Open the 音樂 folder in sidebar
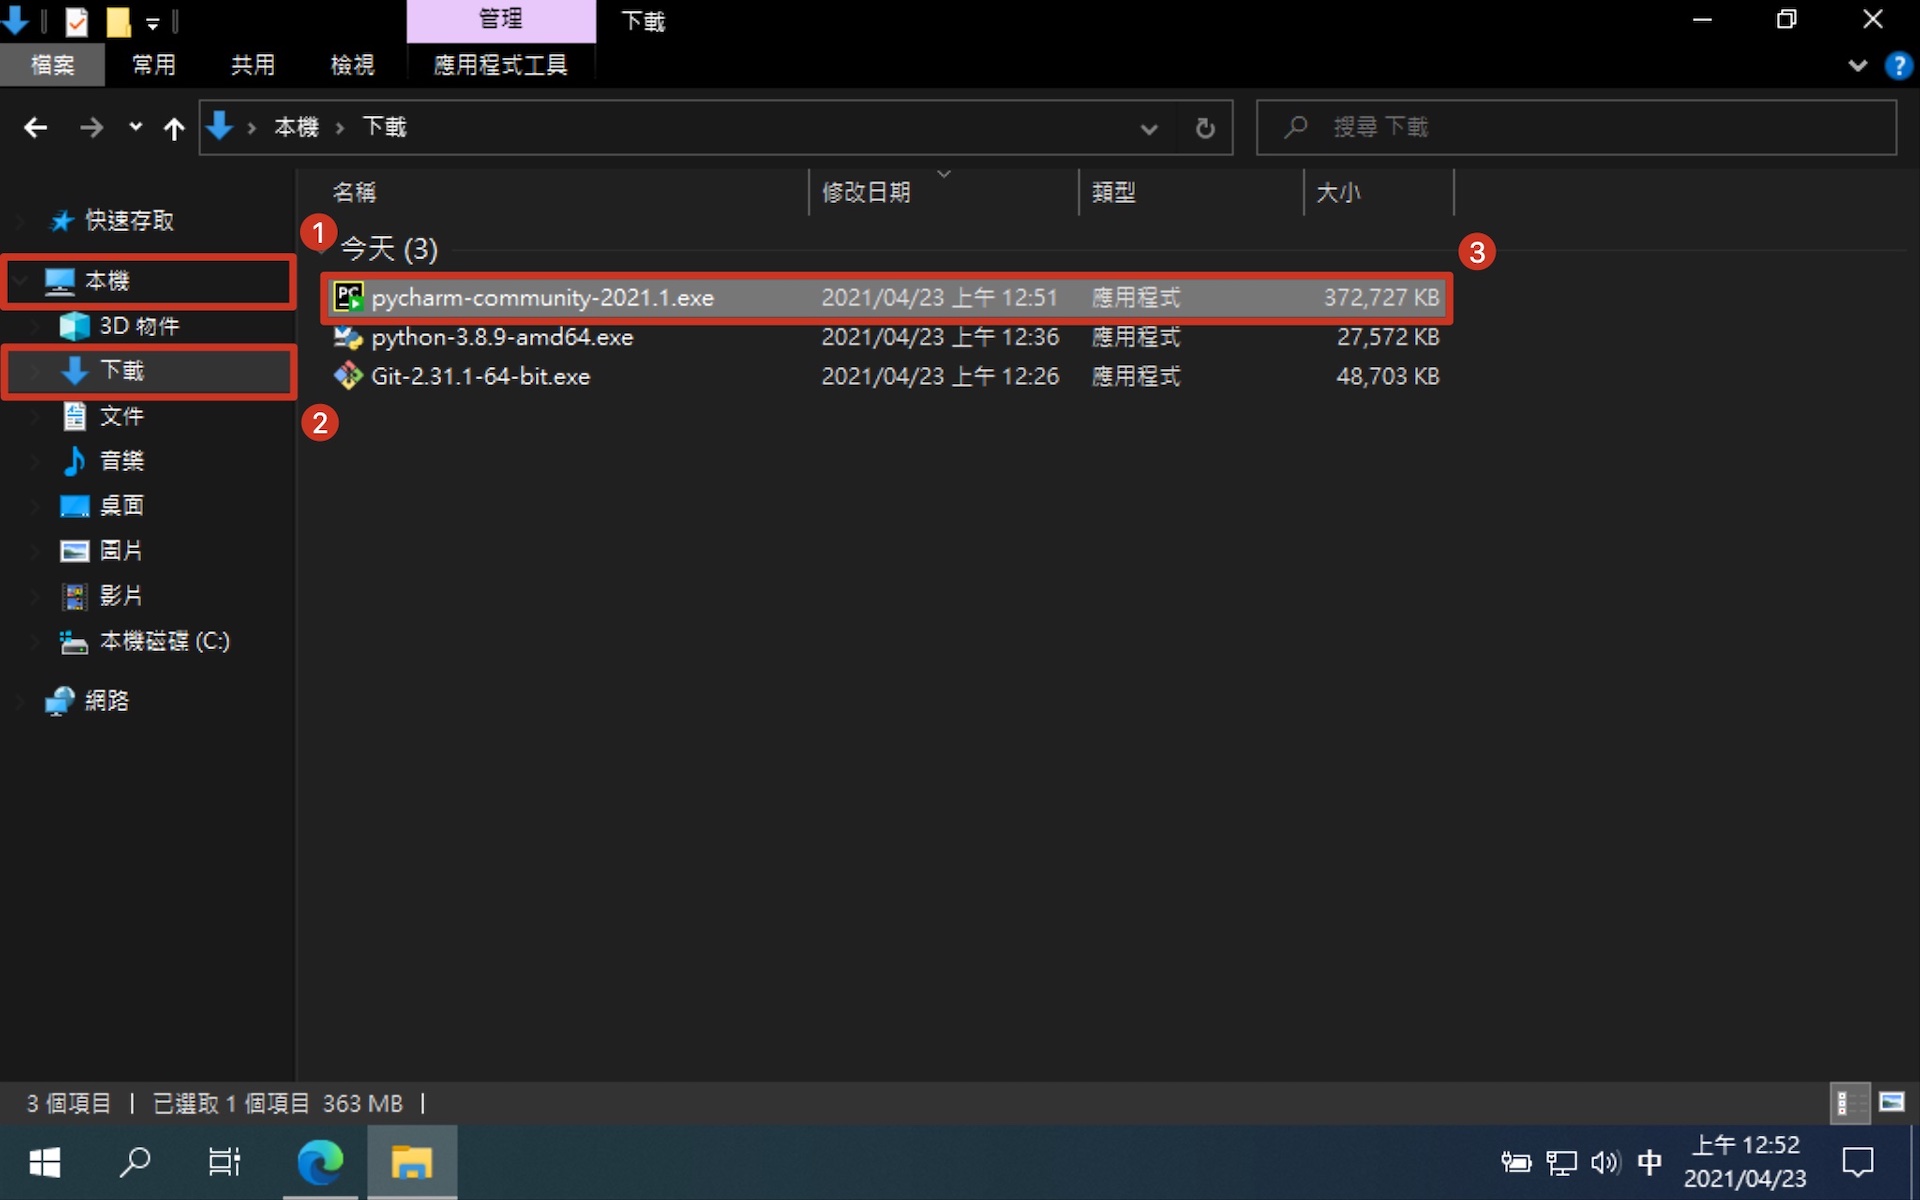Viewport: 1920px width, 1200px height. [x=122, y=461]
